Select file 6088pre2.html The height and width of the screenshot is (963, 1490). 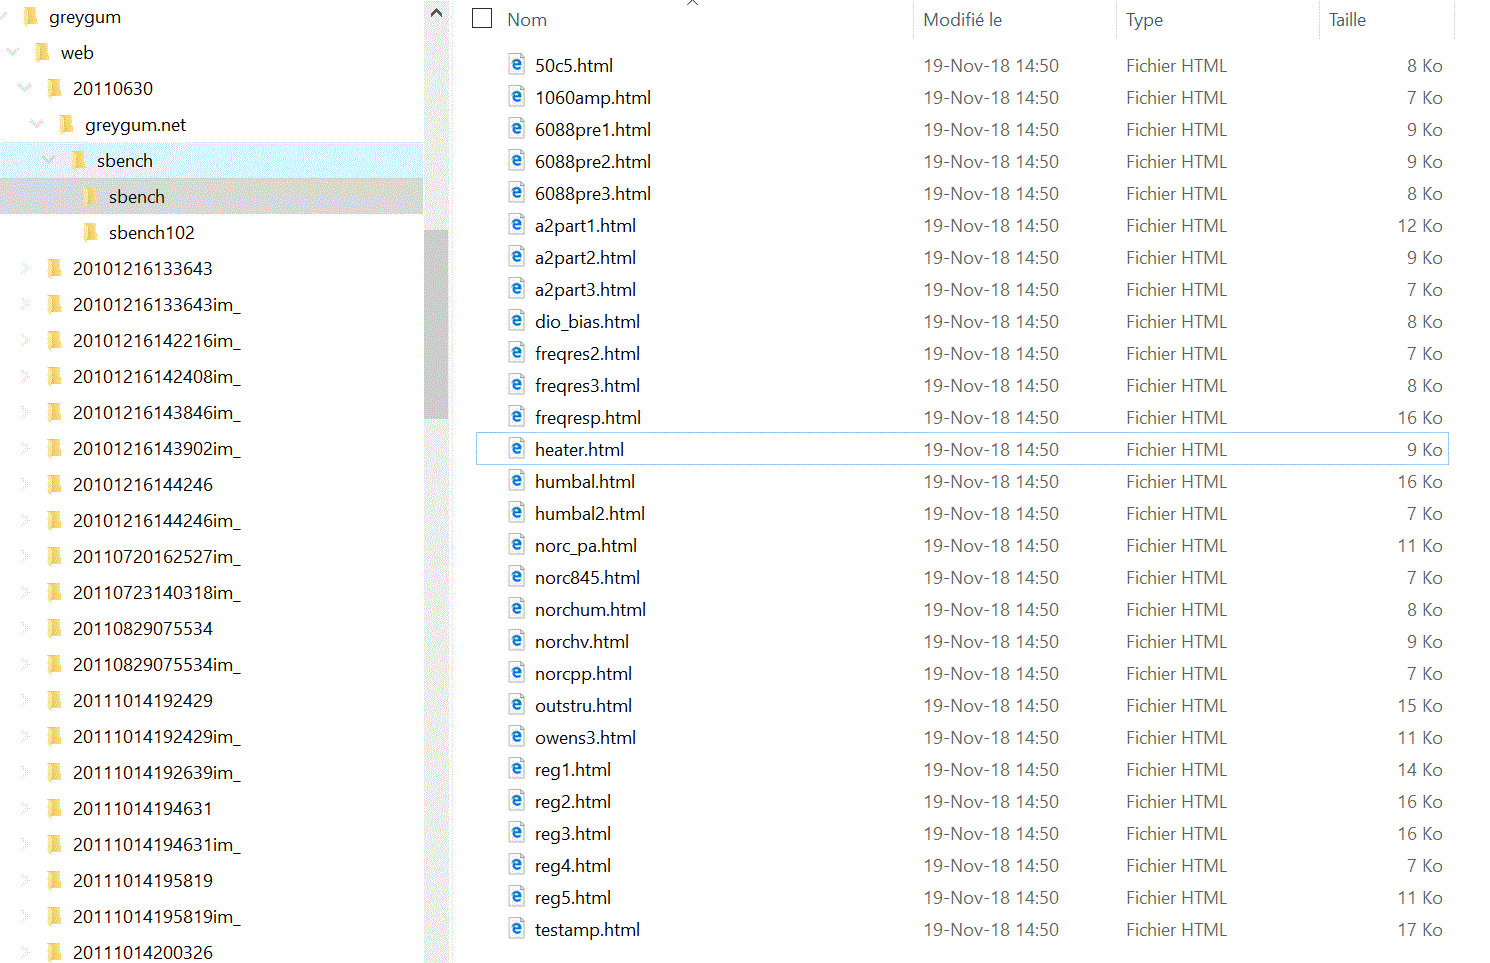(x=593, y=161)
